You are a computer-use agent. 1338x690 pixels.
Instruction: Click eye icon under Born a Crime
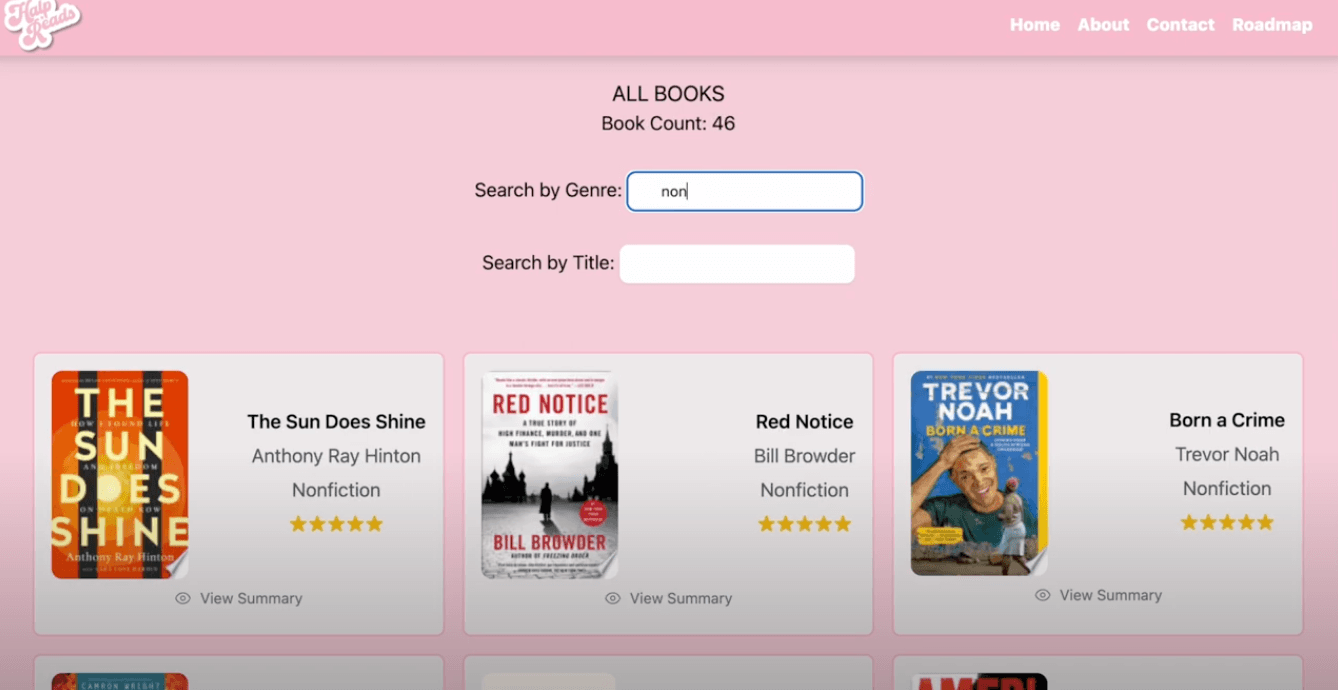(x=1043, y=595)
